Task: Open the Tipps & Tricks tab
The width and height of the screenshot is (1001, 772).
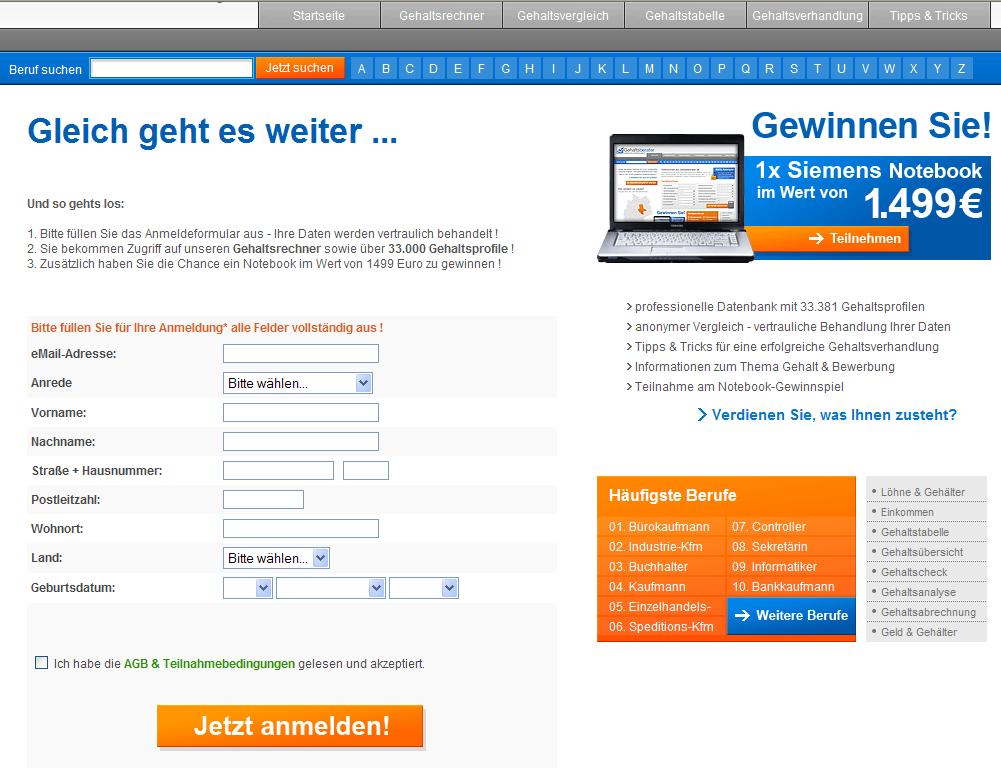Action: 928,15
